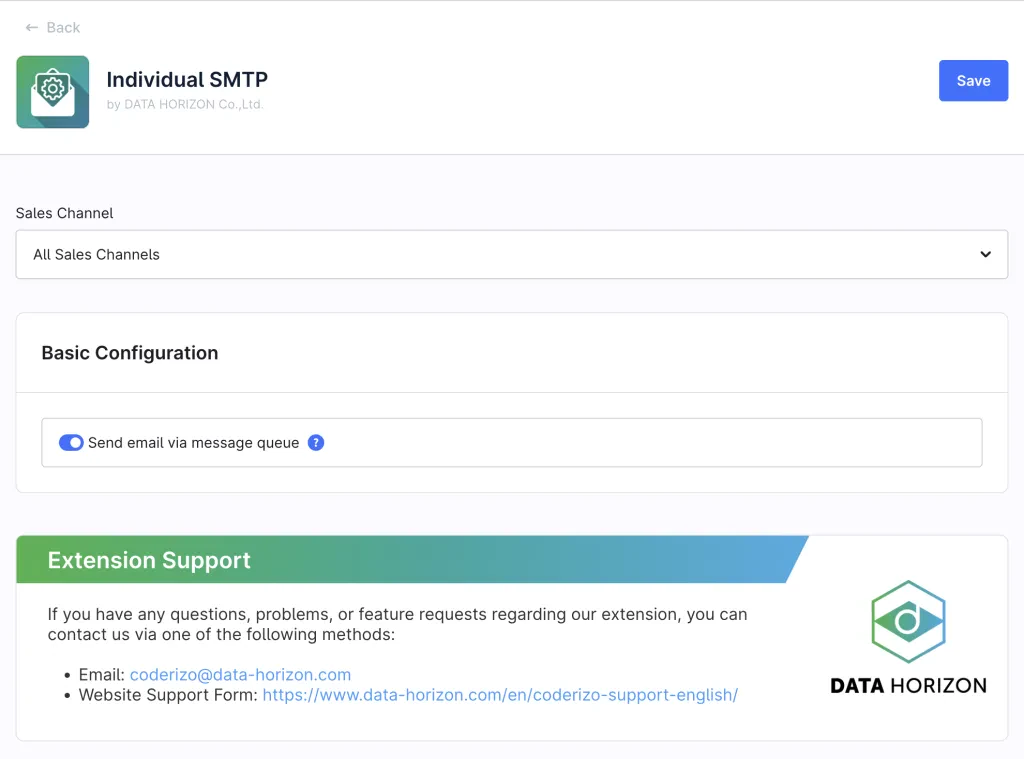This screenshot has width=1024, height=759.
Task: Open the blue question mark help tooltip
Action: pos(316,443)
